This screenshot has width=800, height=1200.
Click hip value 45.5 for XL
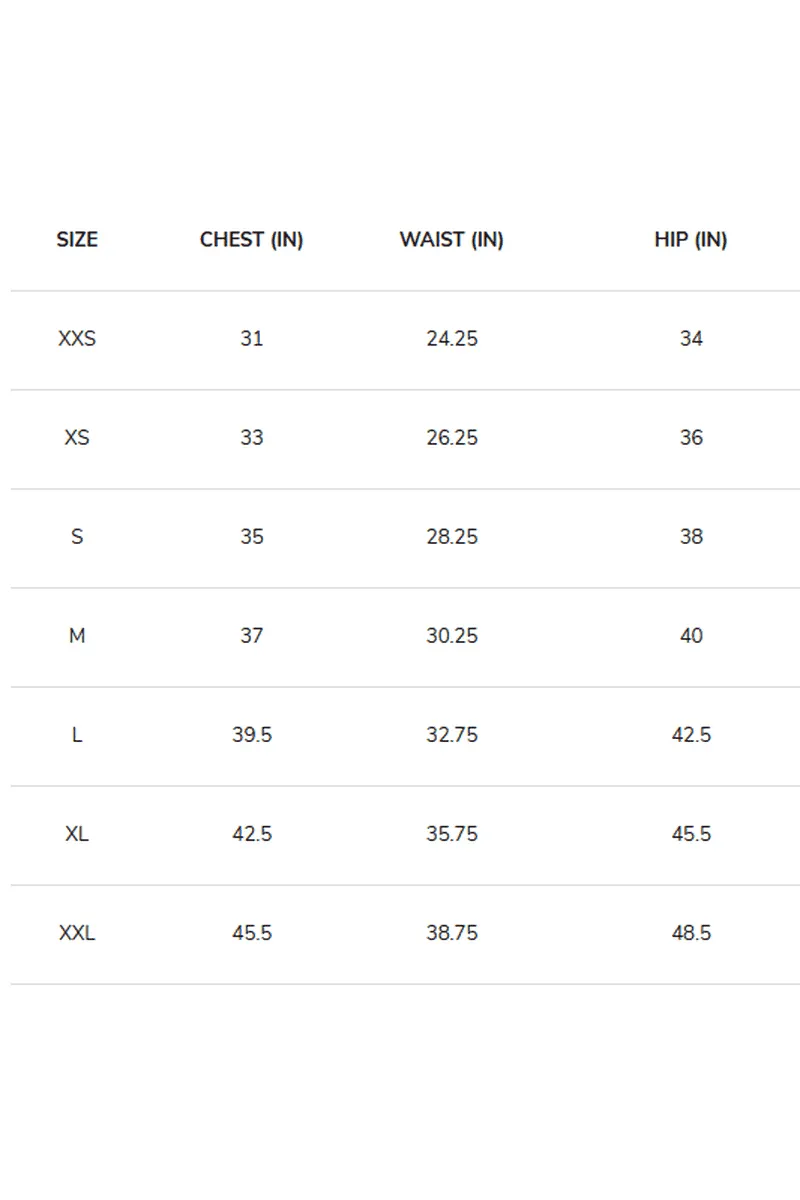pyautogui.click(x=691, y=834)
